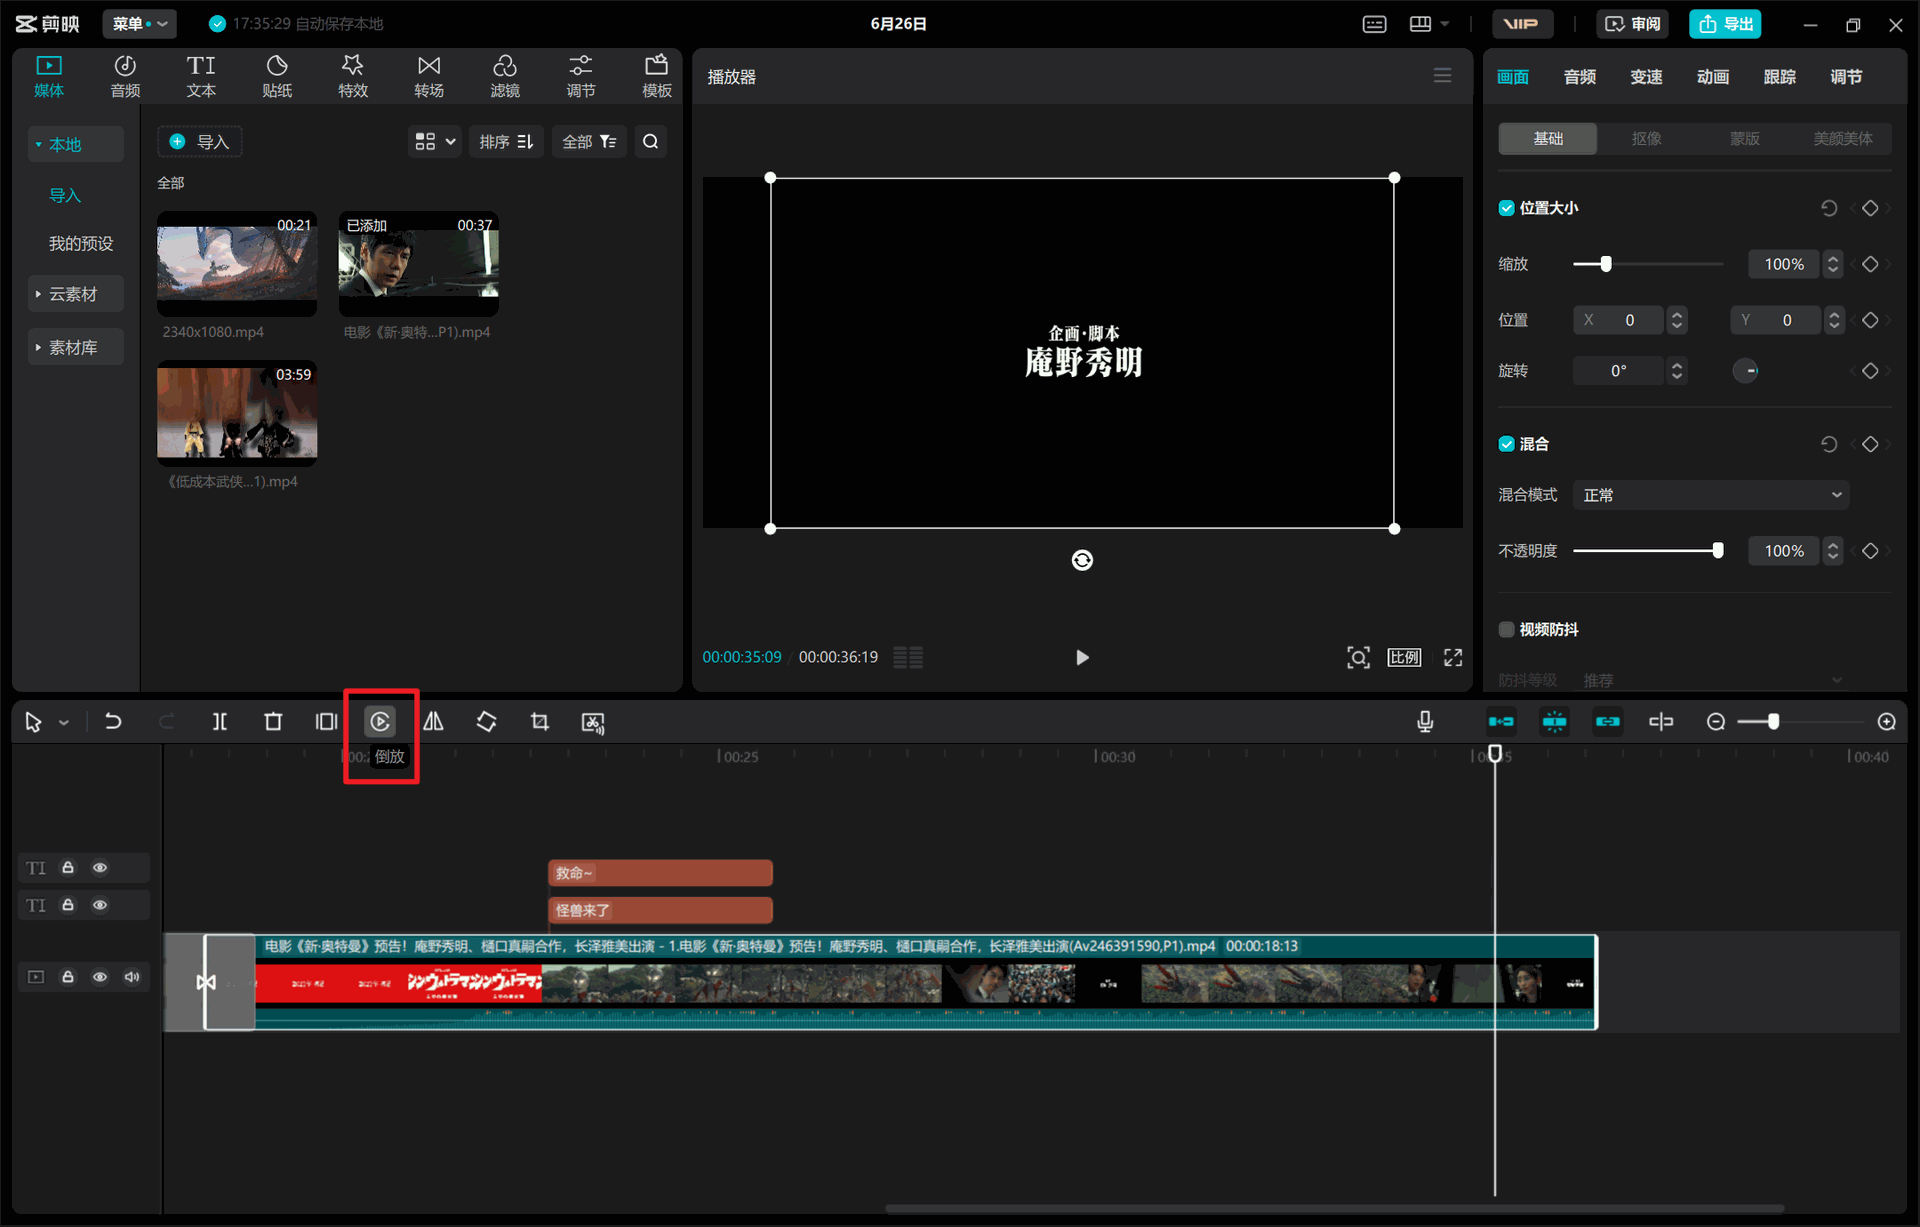Click the search icon in media panel
The width and height of the screenshot is (1920, 1227).
pyautogui.click(x=651, y=142)
